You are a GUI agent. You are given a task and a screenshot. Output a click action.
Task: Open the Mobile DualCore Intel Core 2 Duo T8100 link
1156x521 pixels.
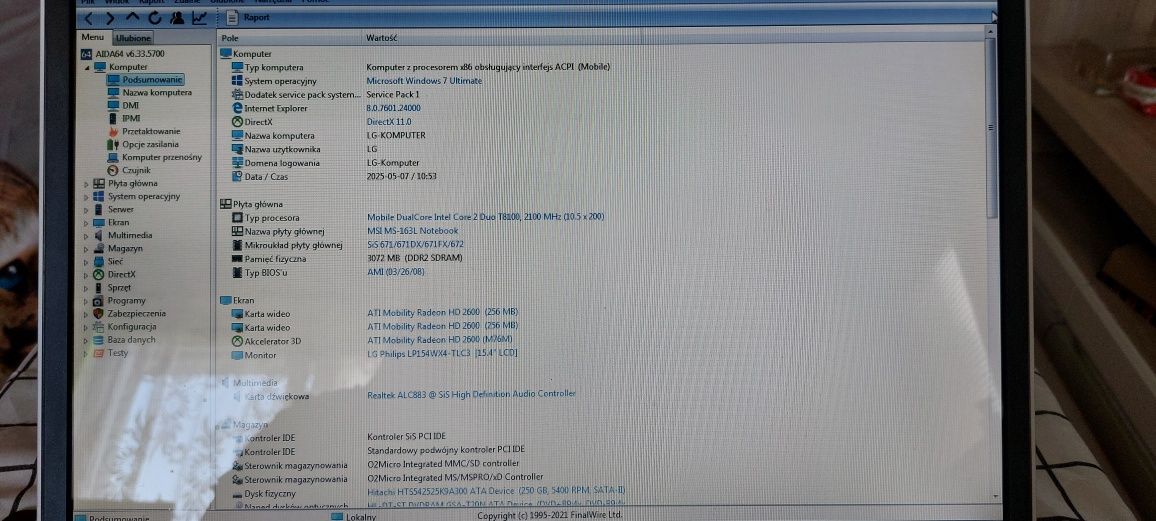[x=485, y=217]
